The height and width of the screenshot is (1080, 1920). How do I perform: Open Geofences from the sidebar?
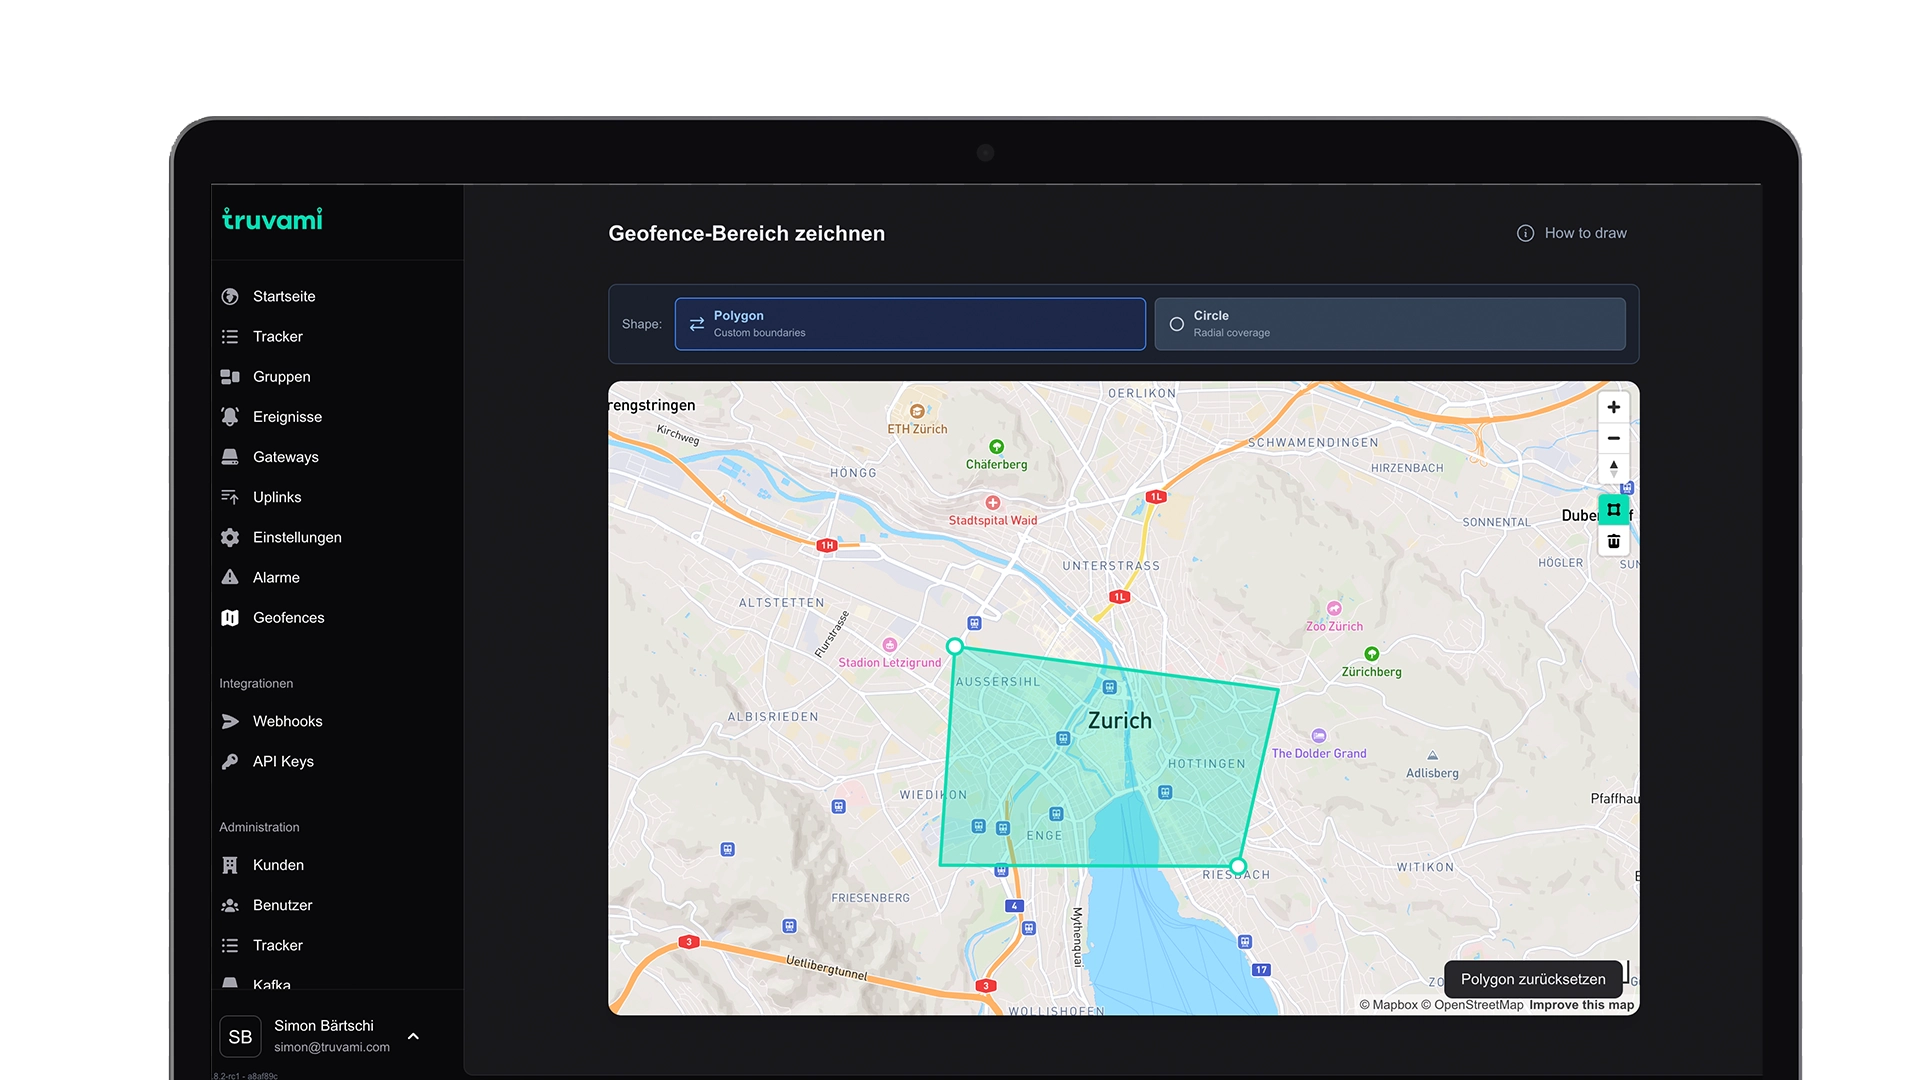288,618
